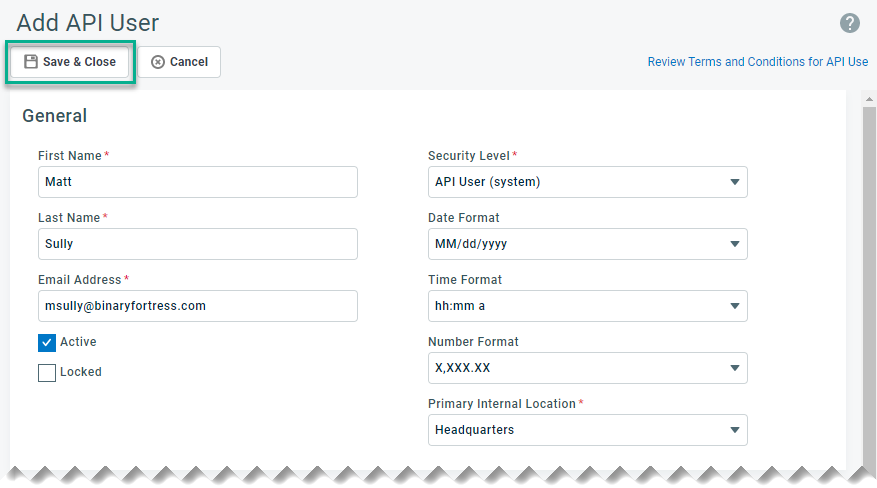This screenshot has width=877, height=488.
Task: Click the Number Format dropdown arrow
Action: 734,368
